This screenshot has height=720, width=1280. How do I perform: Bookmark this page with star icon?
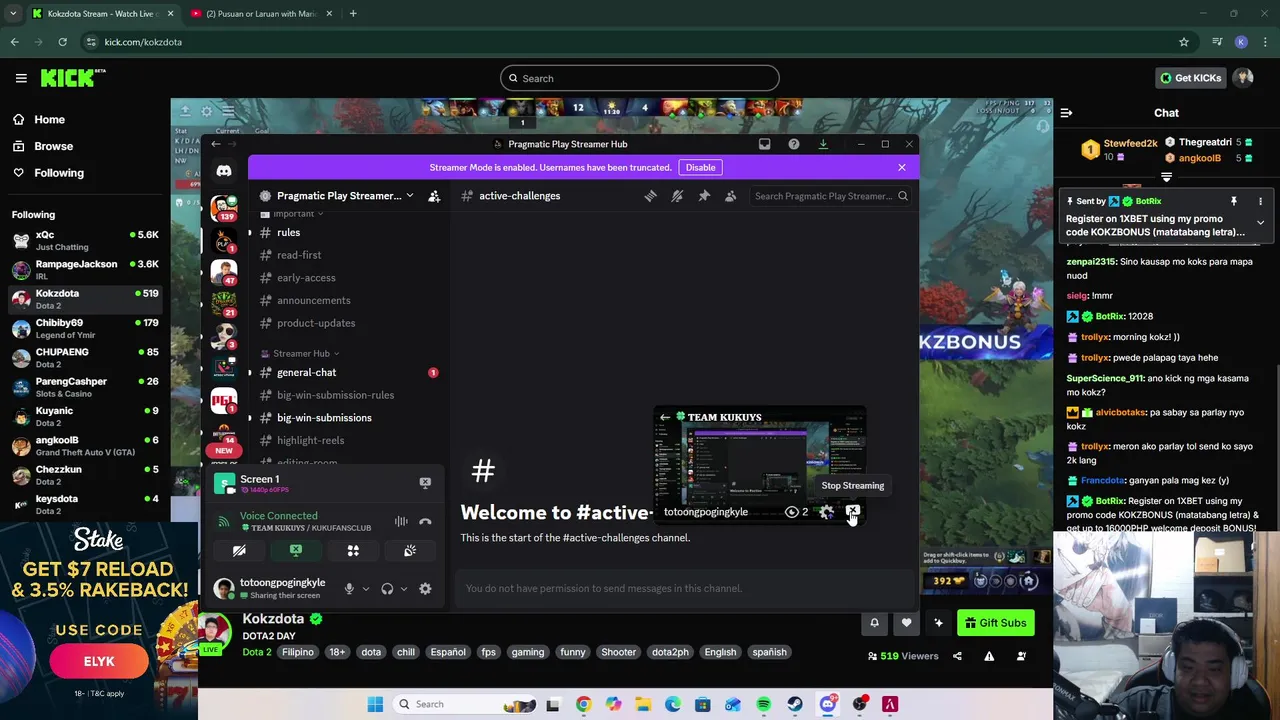[x=1184, y=42]
